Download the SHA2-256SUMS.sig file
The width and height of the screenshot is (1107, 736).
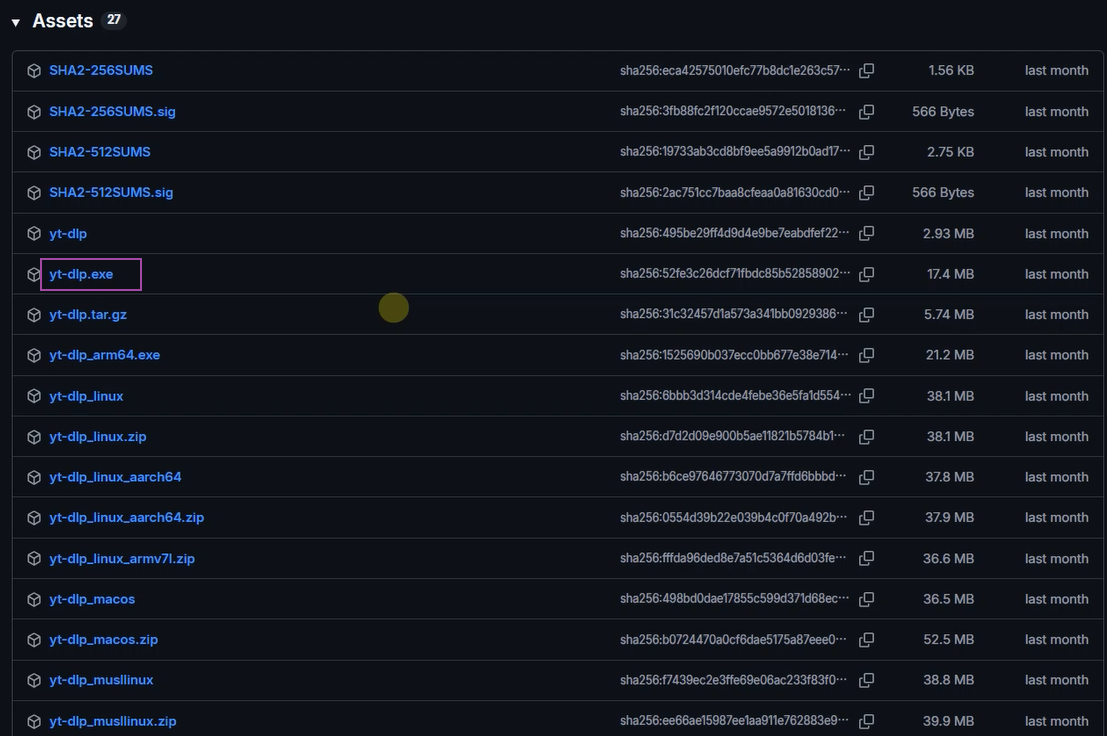point(112,111)
